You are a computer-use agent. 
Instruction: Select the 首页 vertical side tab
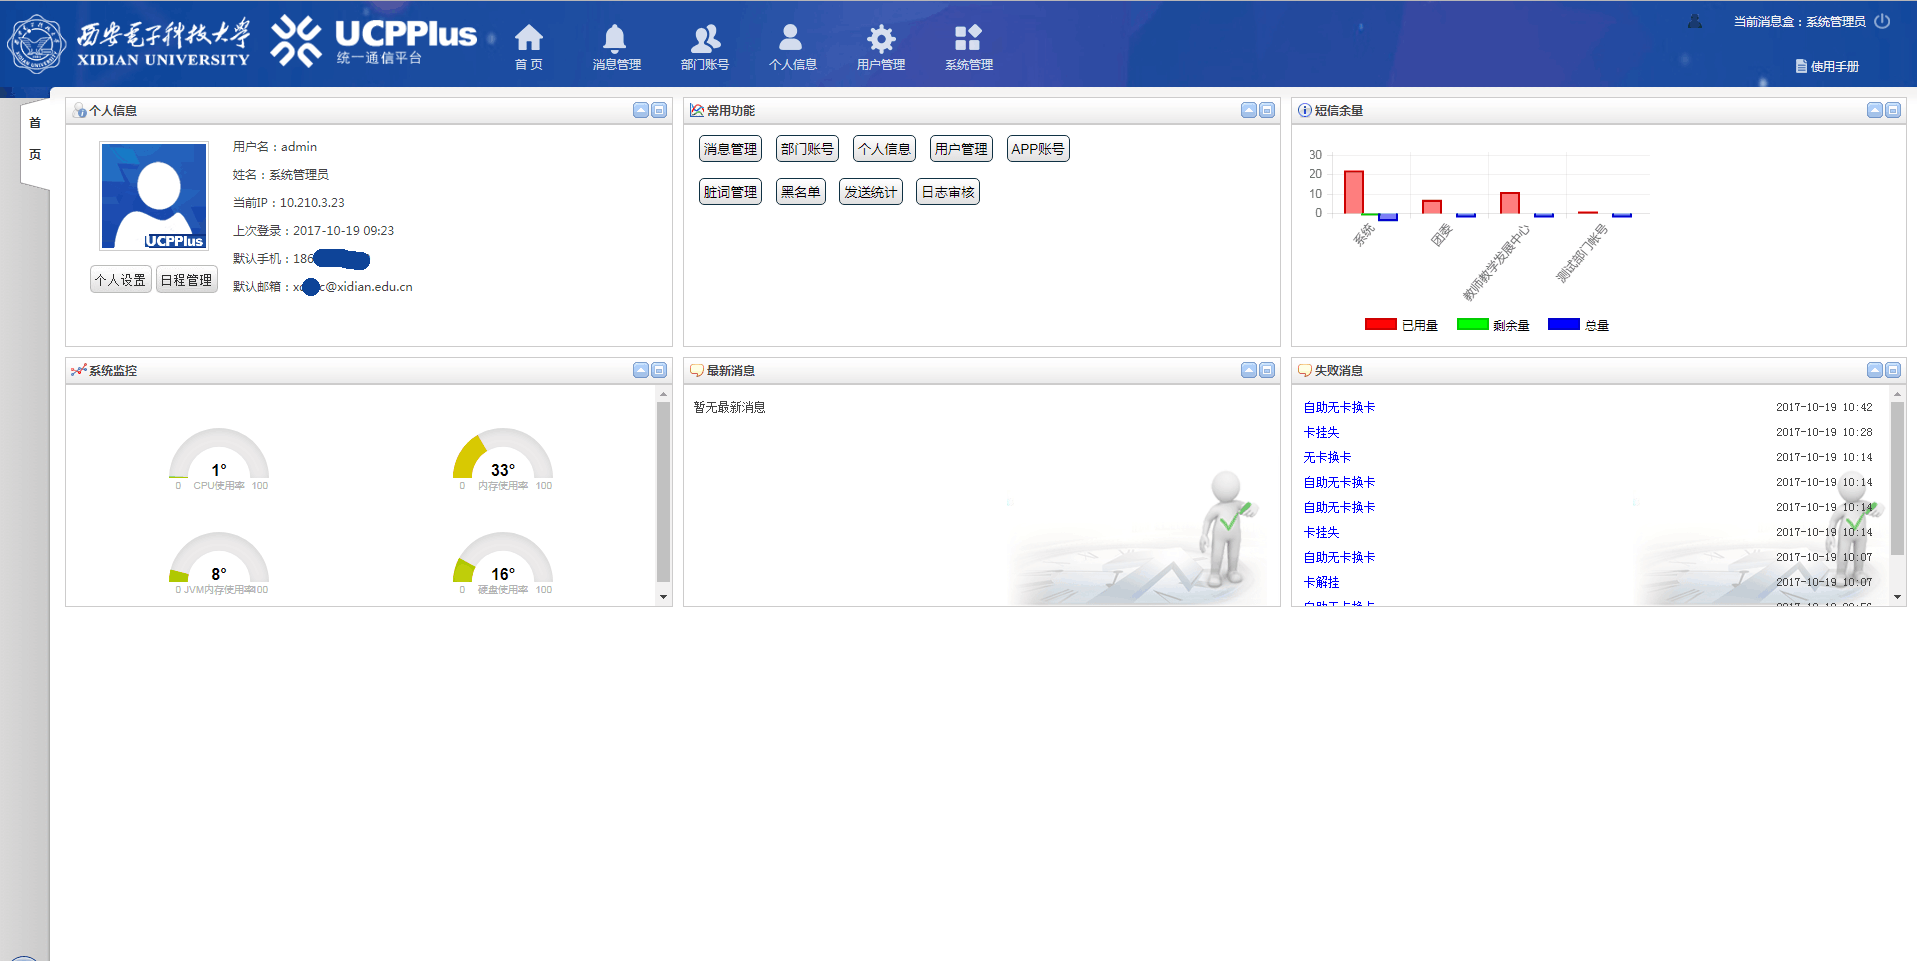point(35,138)
